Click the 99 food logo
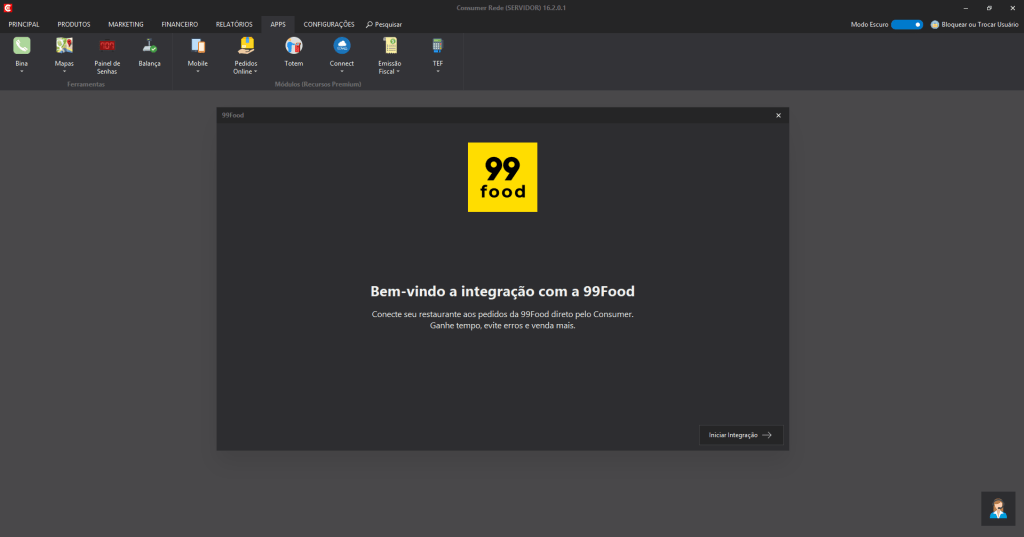The image size is (1024, 537). point(502,177)
